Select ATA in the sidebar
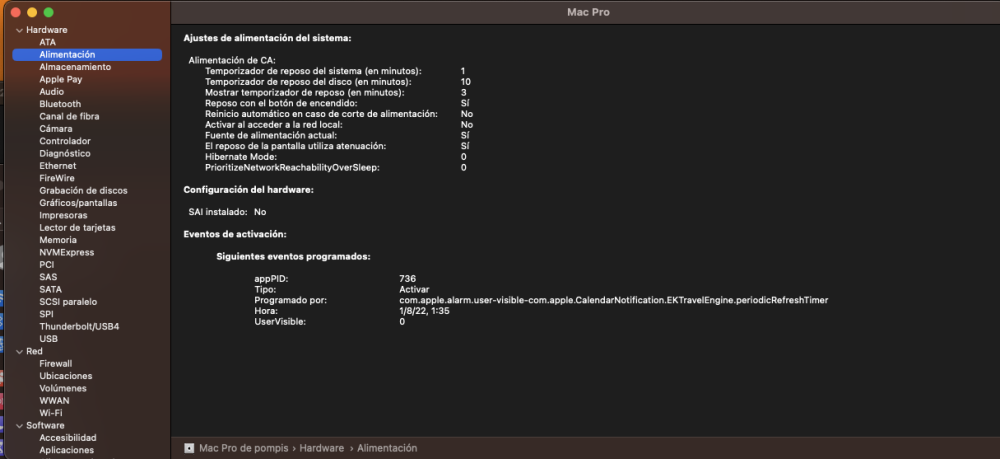The width and height of the screenshot is (1000, 459). [47, 42]
